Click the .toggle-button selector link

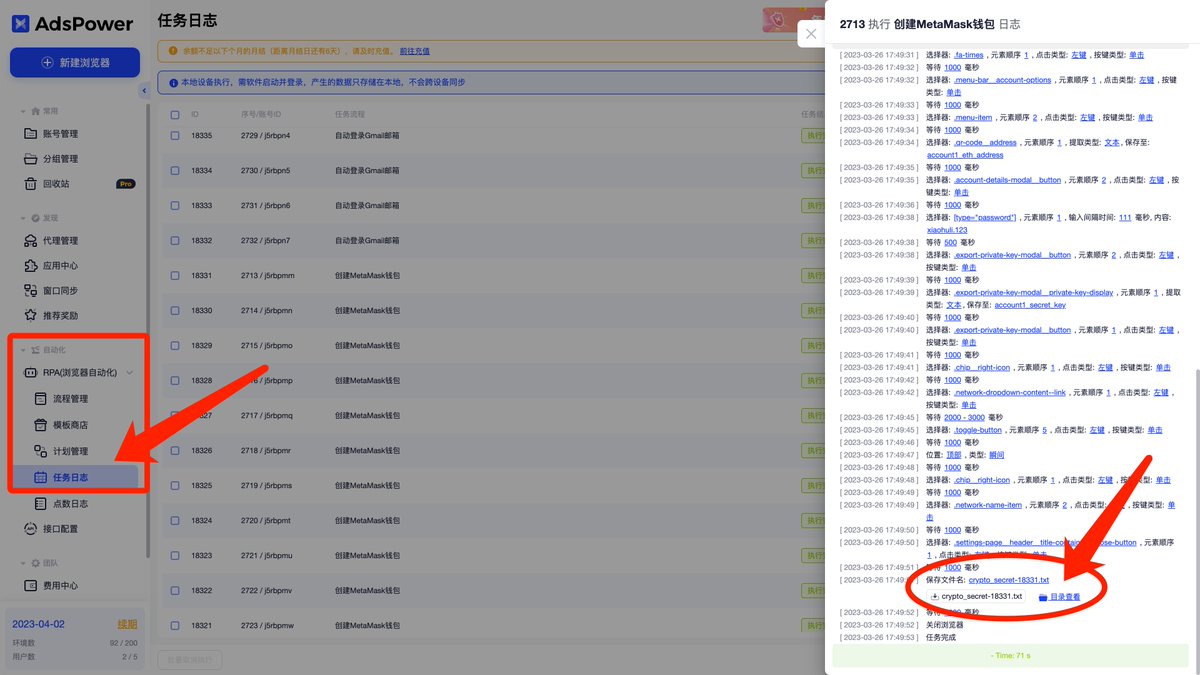pyautogui.click(x=978, y=430)
